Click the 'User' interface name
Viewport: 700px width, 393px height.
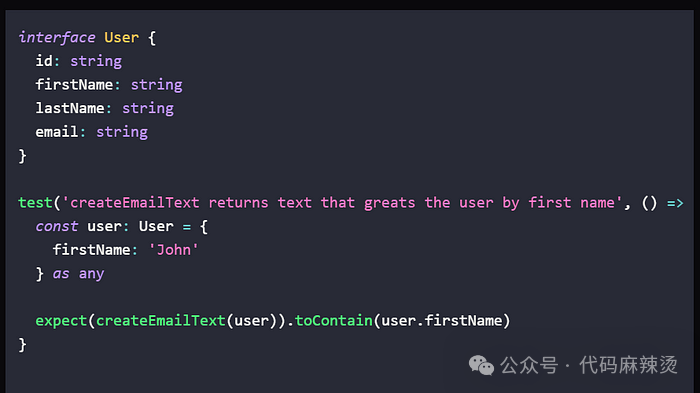tap(121, 38)
